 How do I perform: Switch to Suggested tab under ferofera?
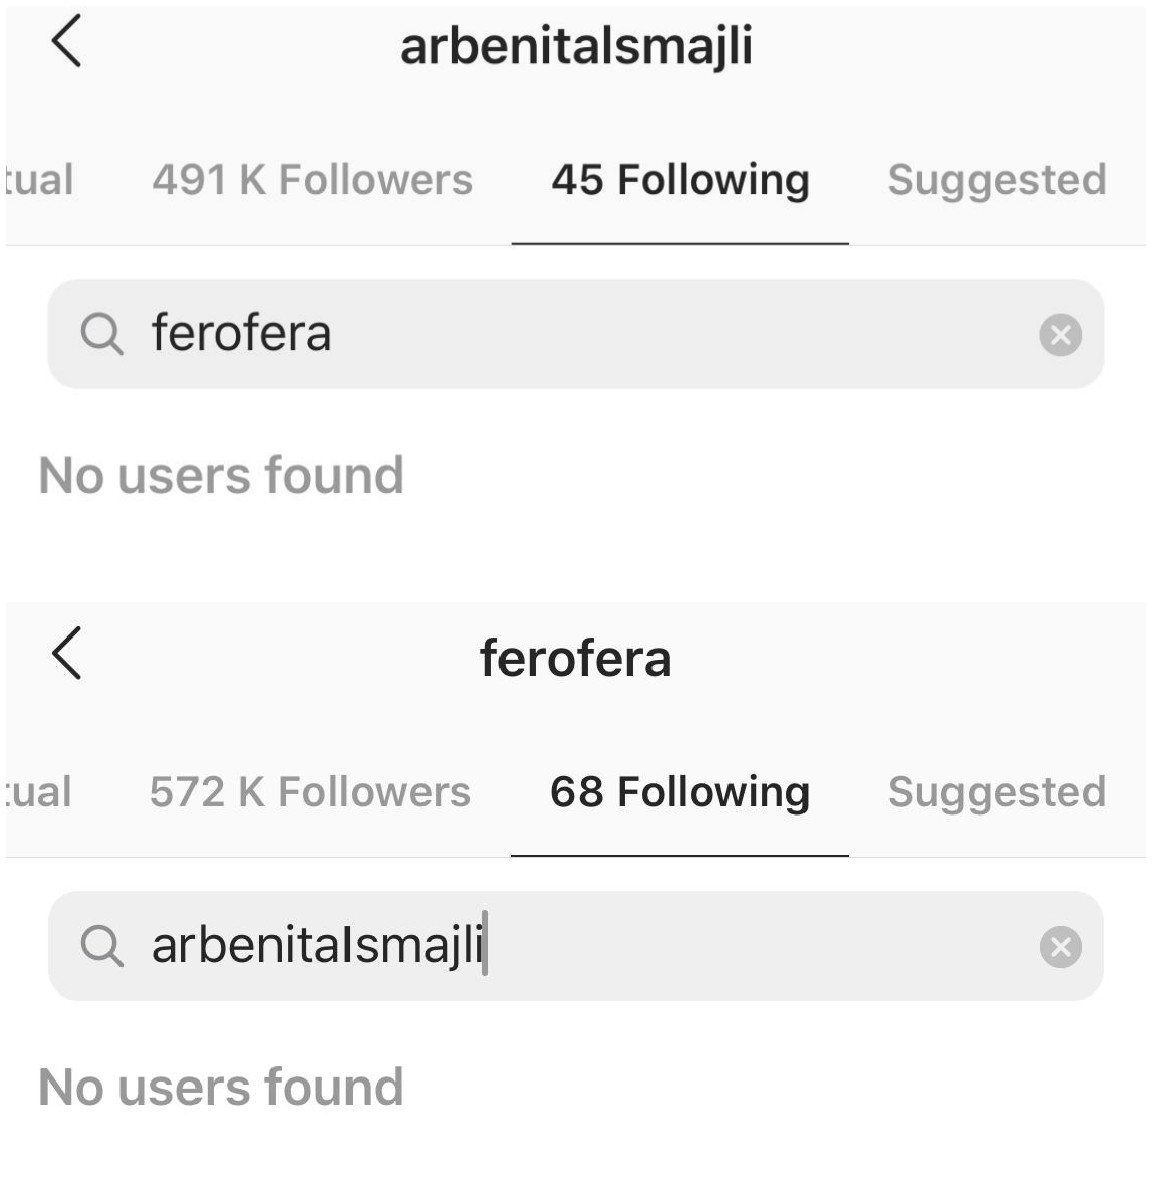(997, 792)
